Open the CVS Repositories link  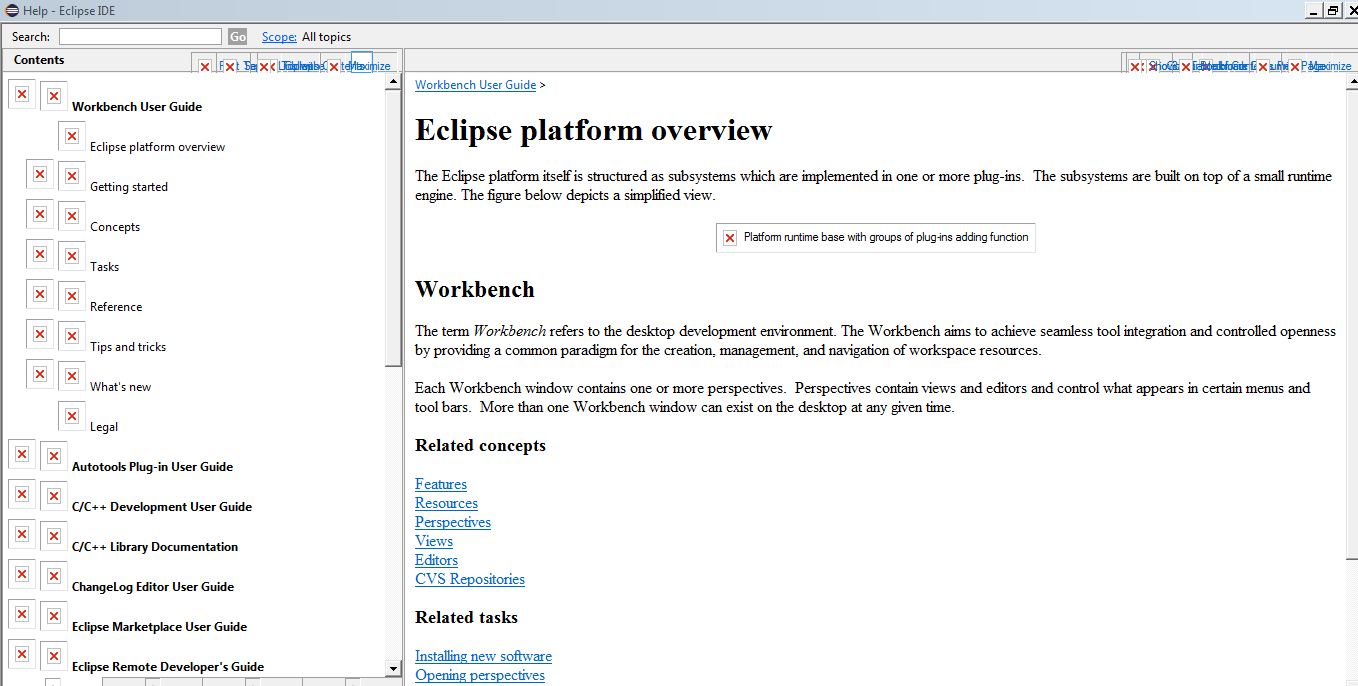tap(470, 579)
